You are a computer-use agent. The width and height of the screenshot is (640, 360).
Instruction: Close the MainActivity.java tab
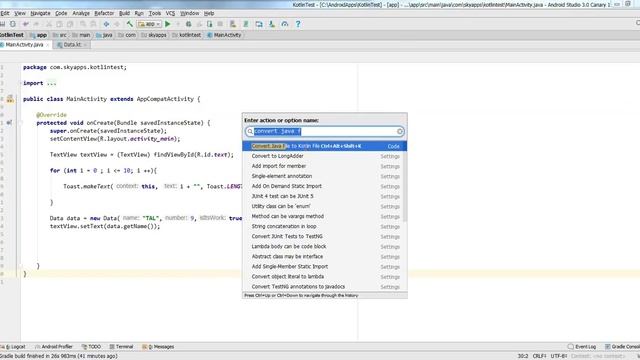point(47,45)
